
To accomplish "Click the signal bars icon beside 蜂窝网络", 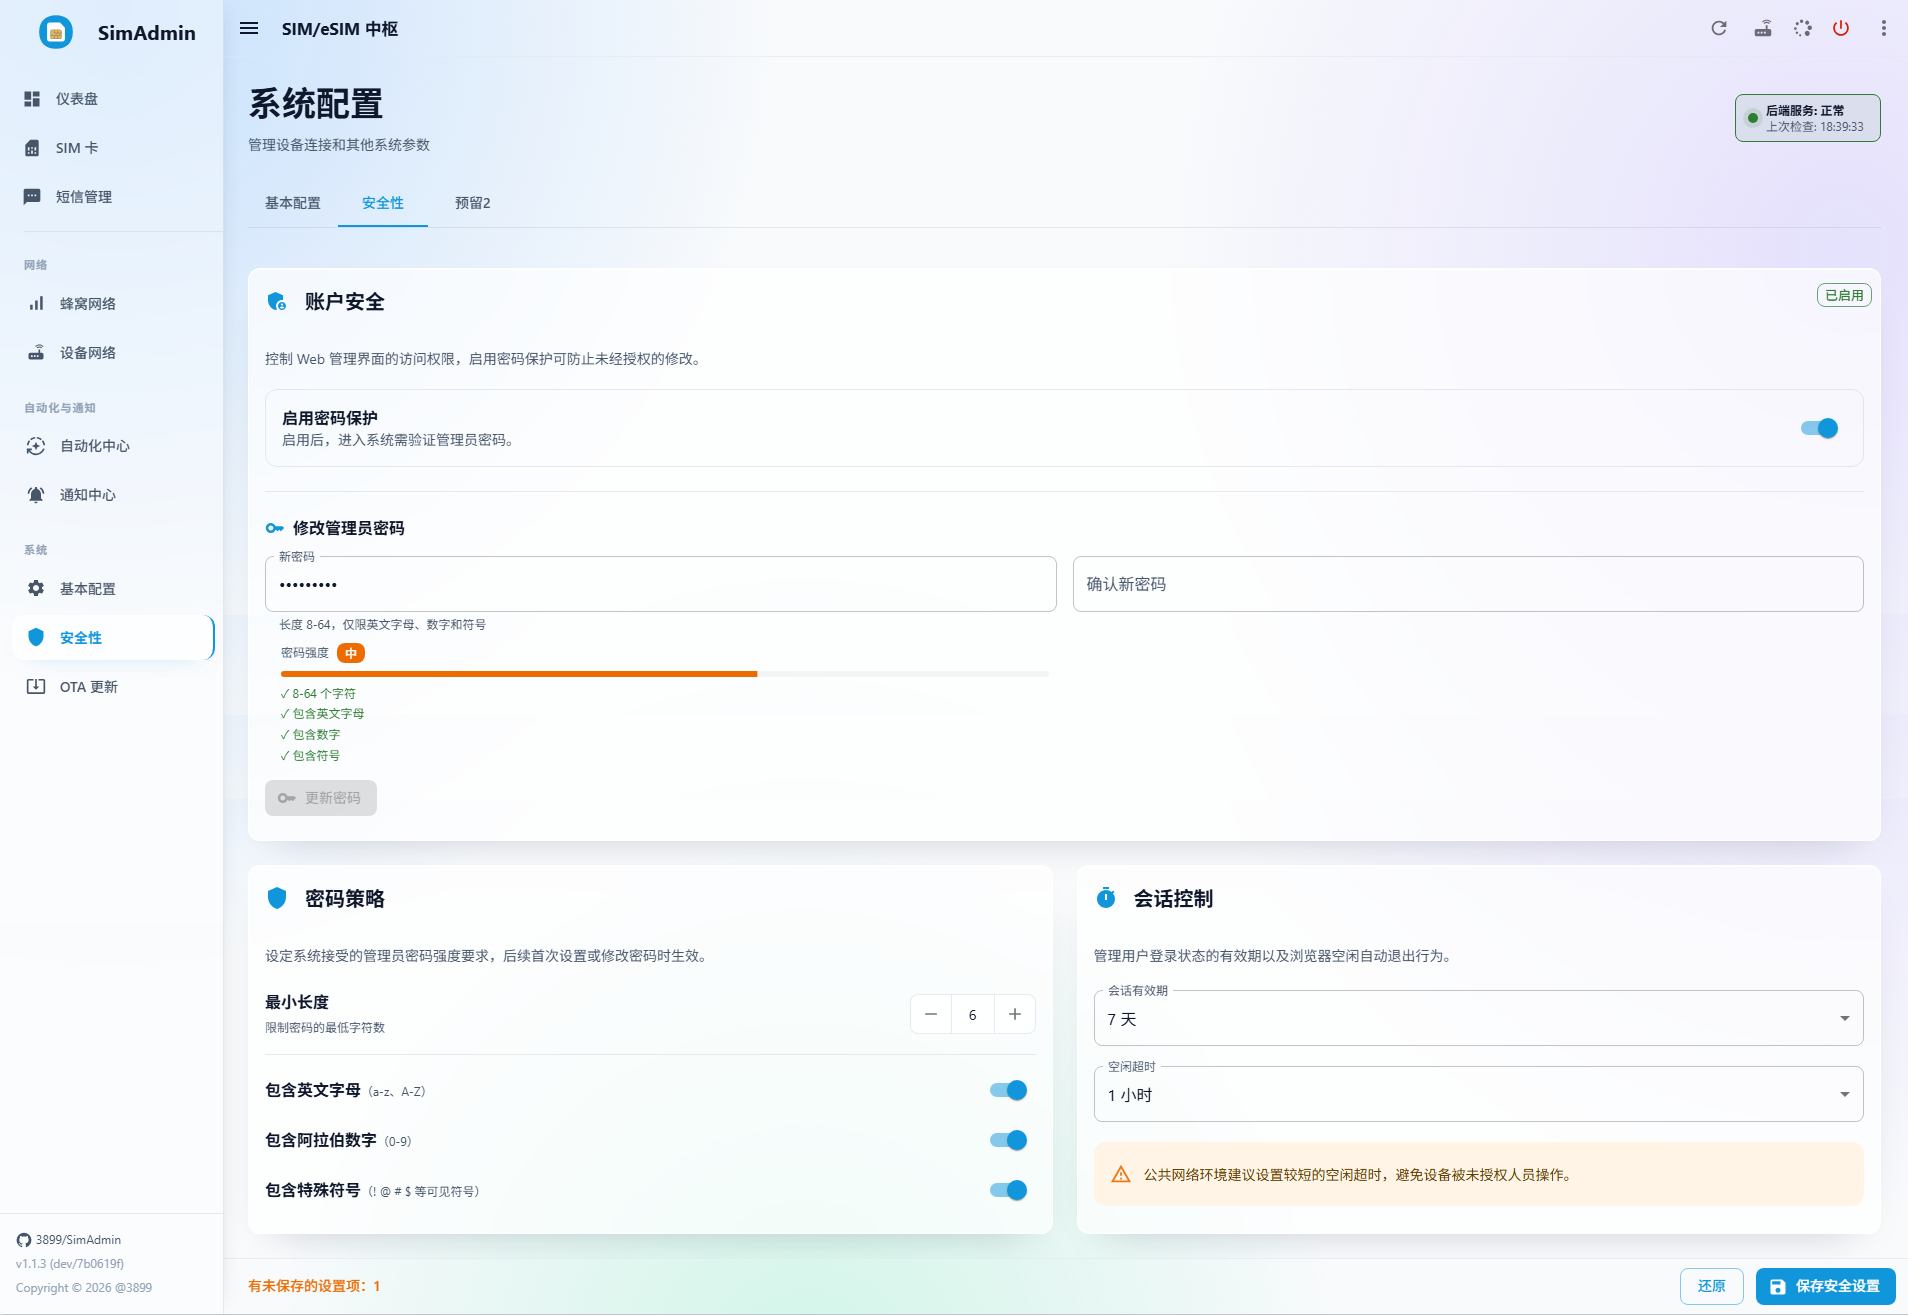I will click(36, 304).
